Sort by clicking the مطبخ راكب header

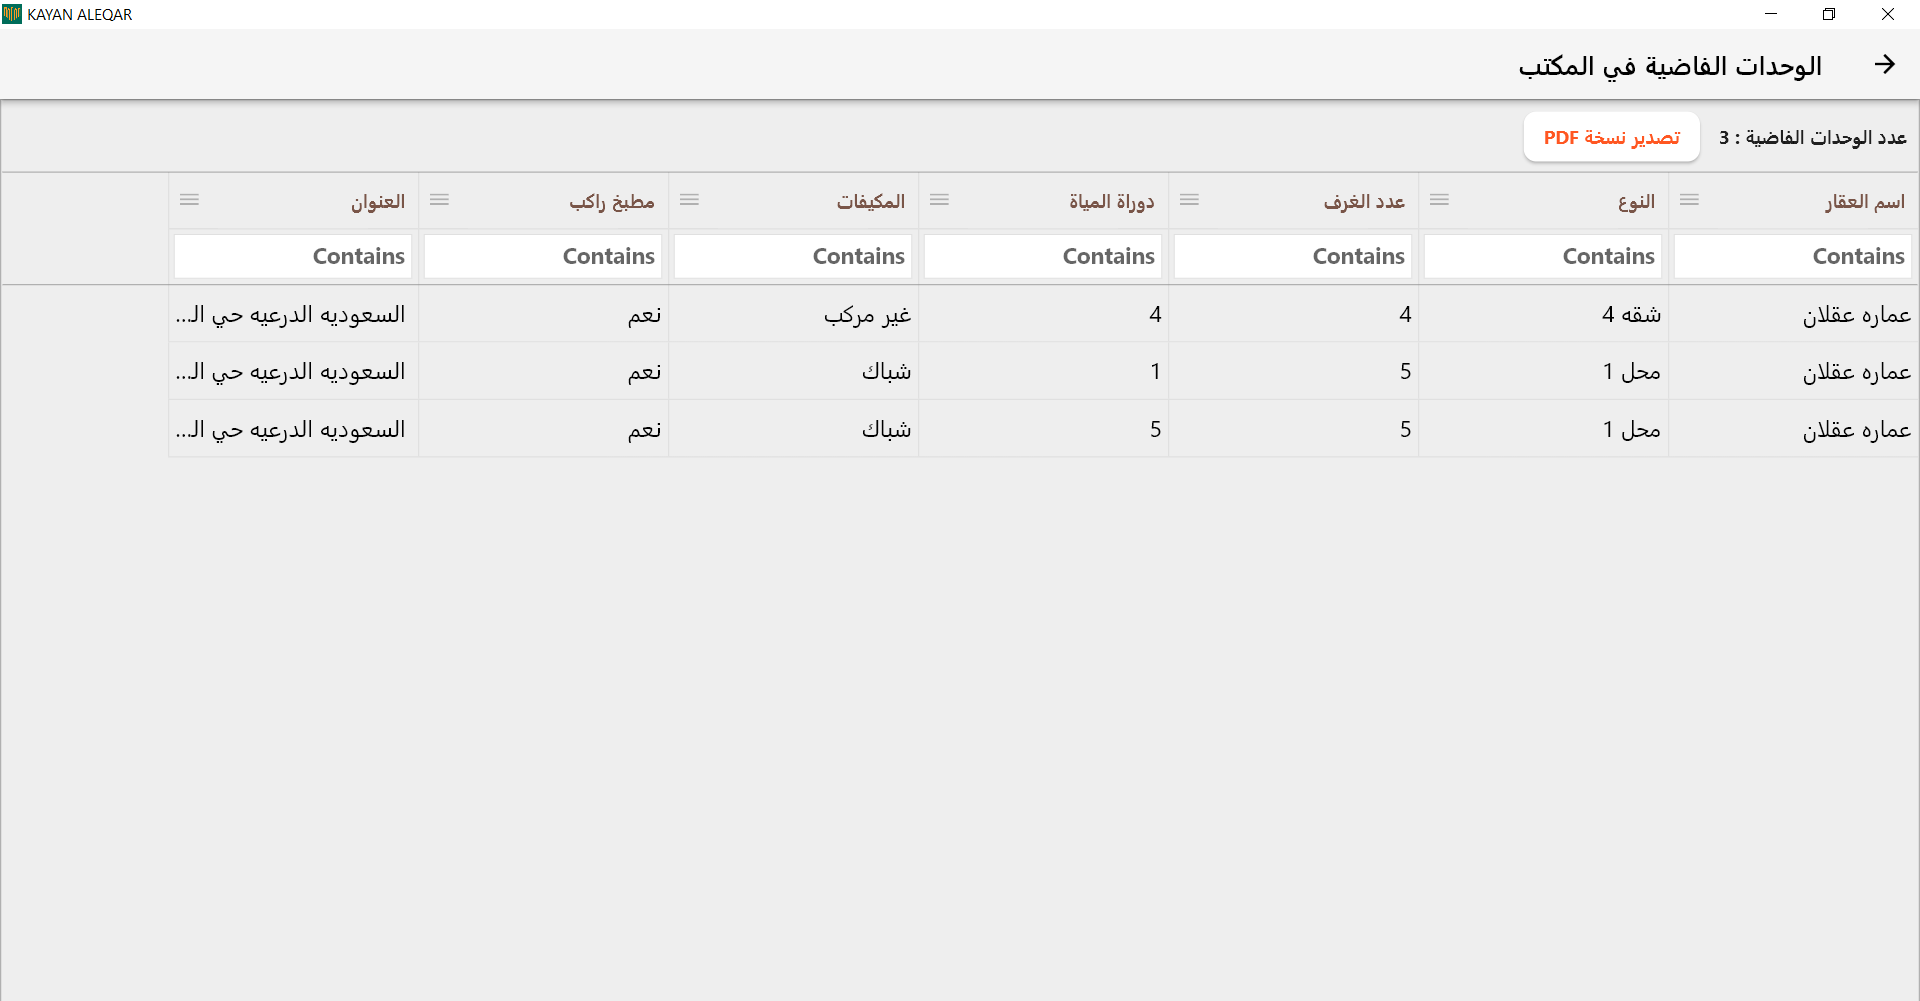tap(611, 202)
